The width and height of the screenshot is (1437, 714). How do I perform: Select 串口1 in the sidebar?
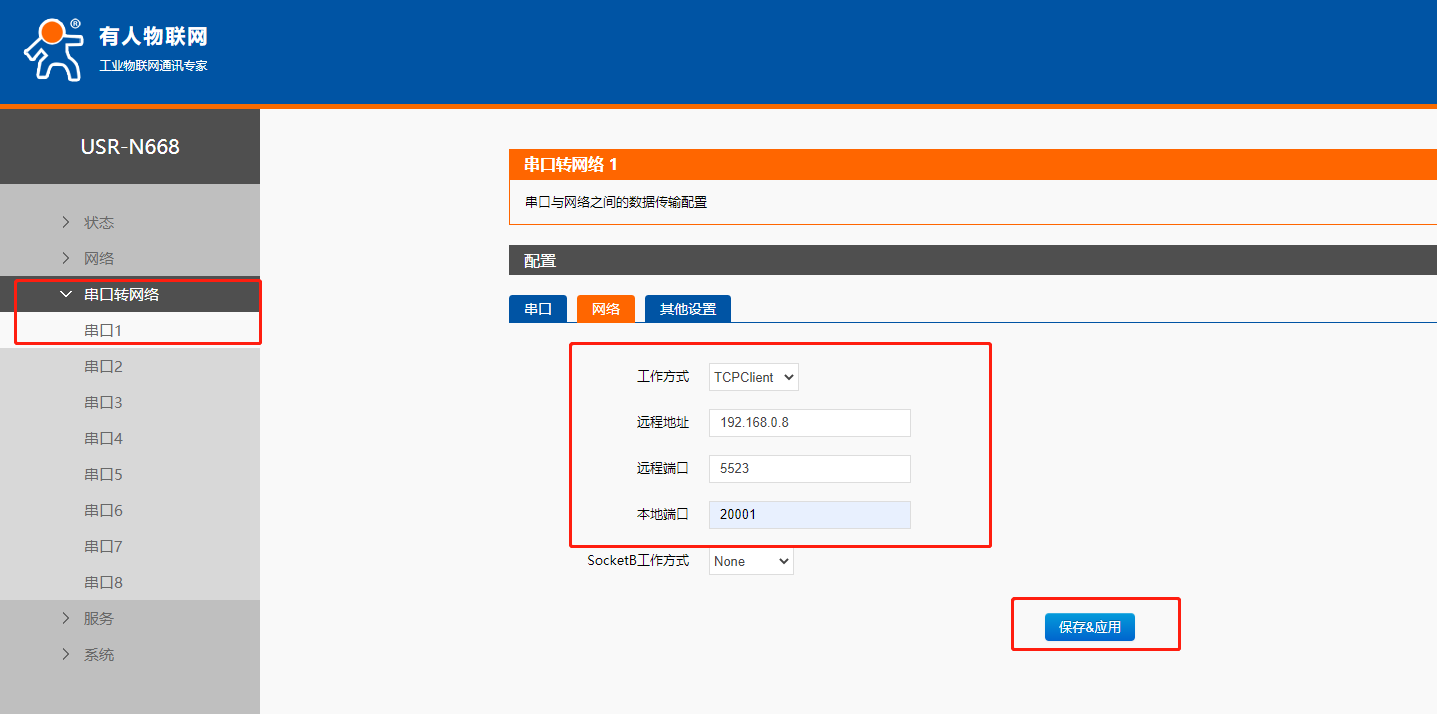tap(103, 330)
